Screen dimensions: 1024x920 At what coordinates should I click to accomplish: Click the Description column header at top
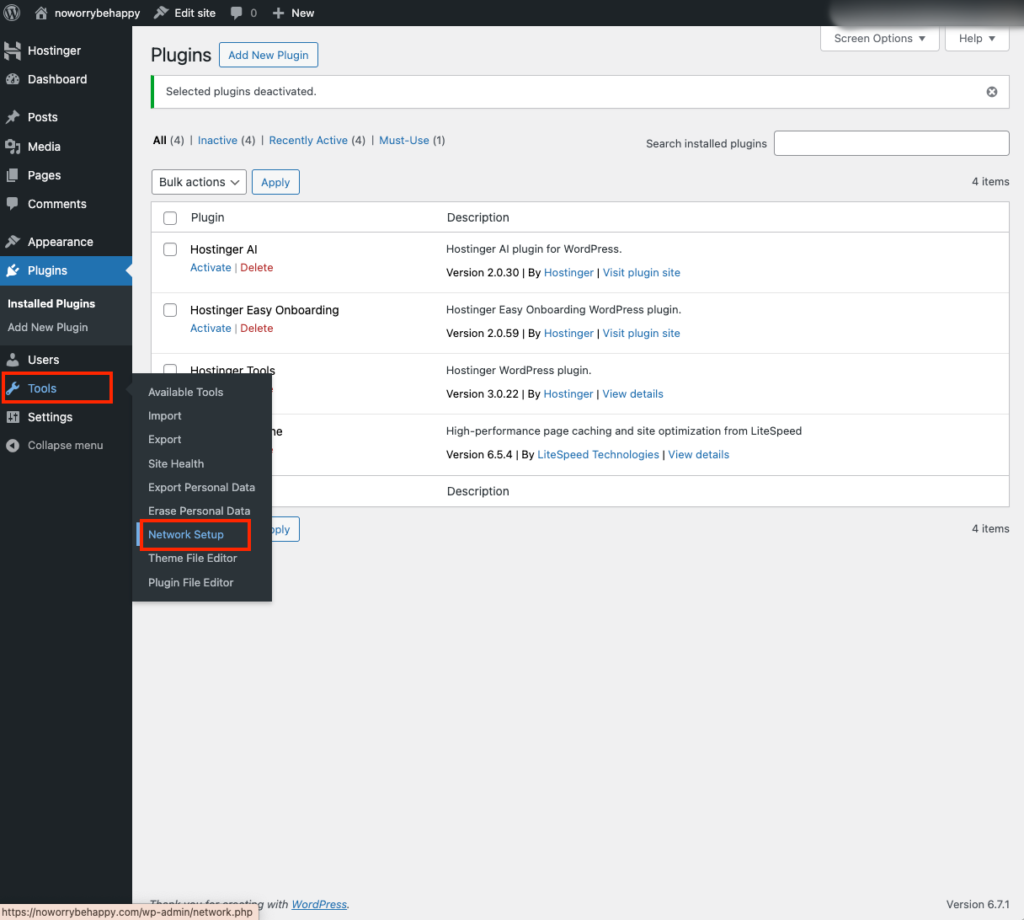(x=477, y=217)
